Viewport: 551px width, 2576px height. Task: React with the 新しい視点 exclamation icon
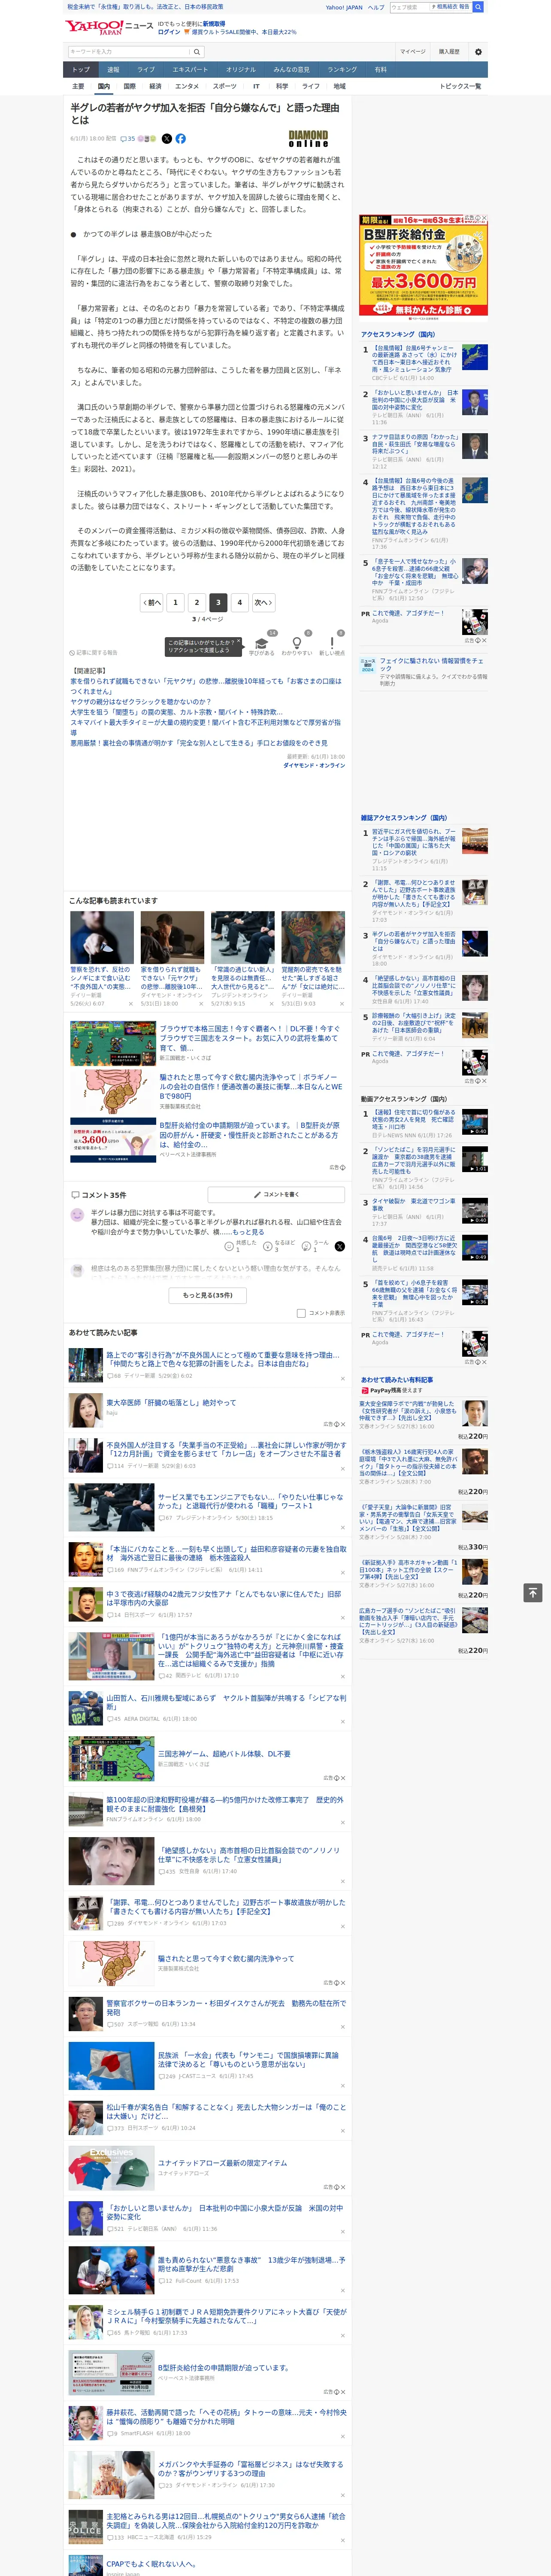332,644
